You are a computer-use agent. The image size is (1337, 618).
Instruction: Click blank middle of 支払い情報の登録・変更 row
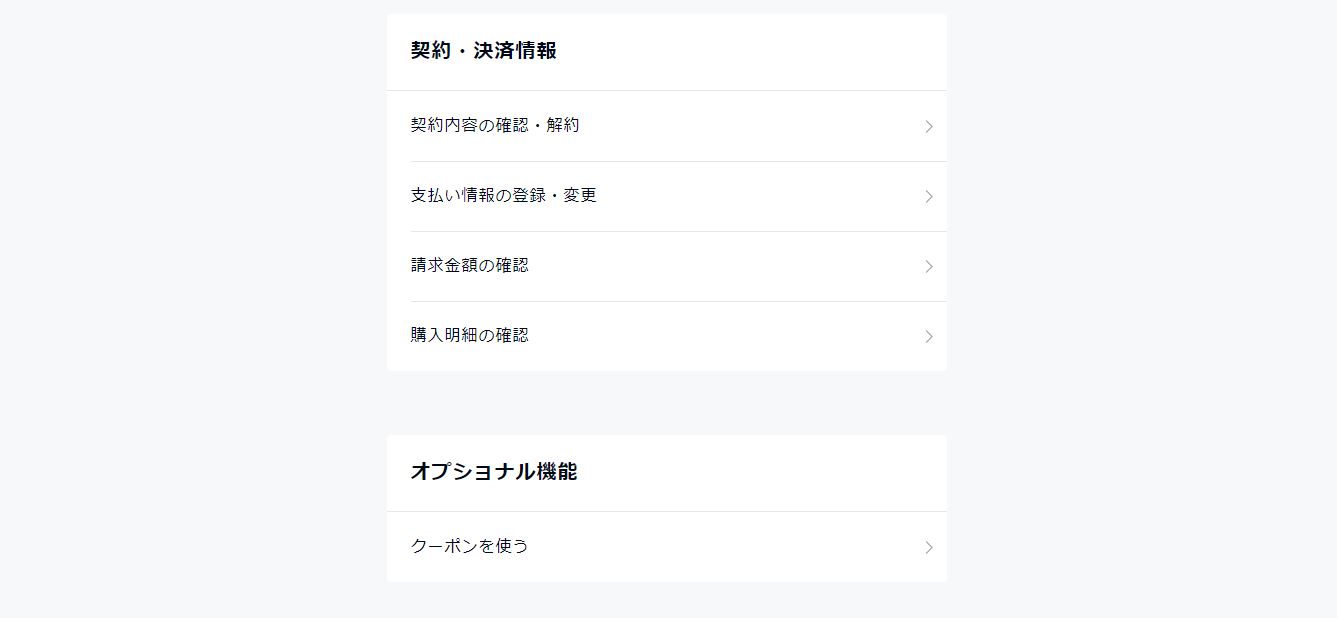pyautogui.click(x=760, y=196)
